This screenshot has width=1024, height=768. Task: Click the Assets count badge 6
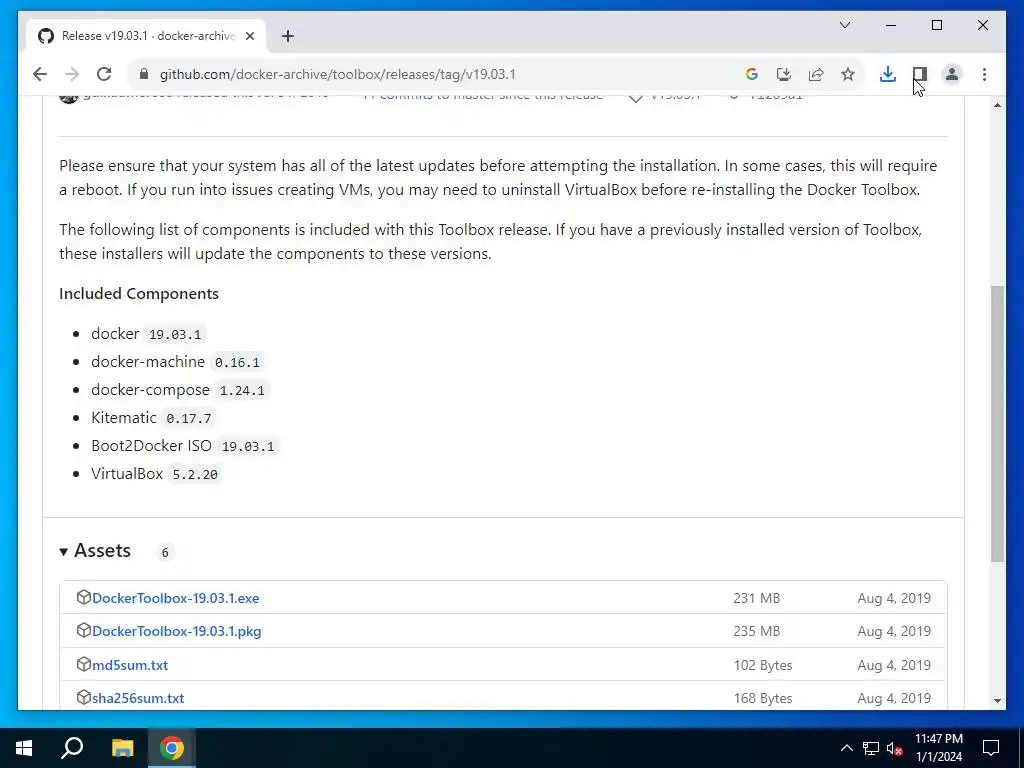pyautogui.click(x=165, y=552)
